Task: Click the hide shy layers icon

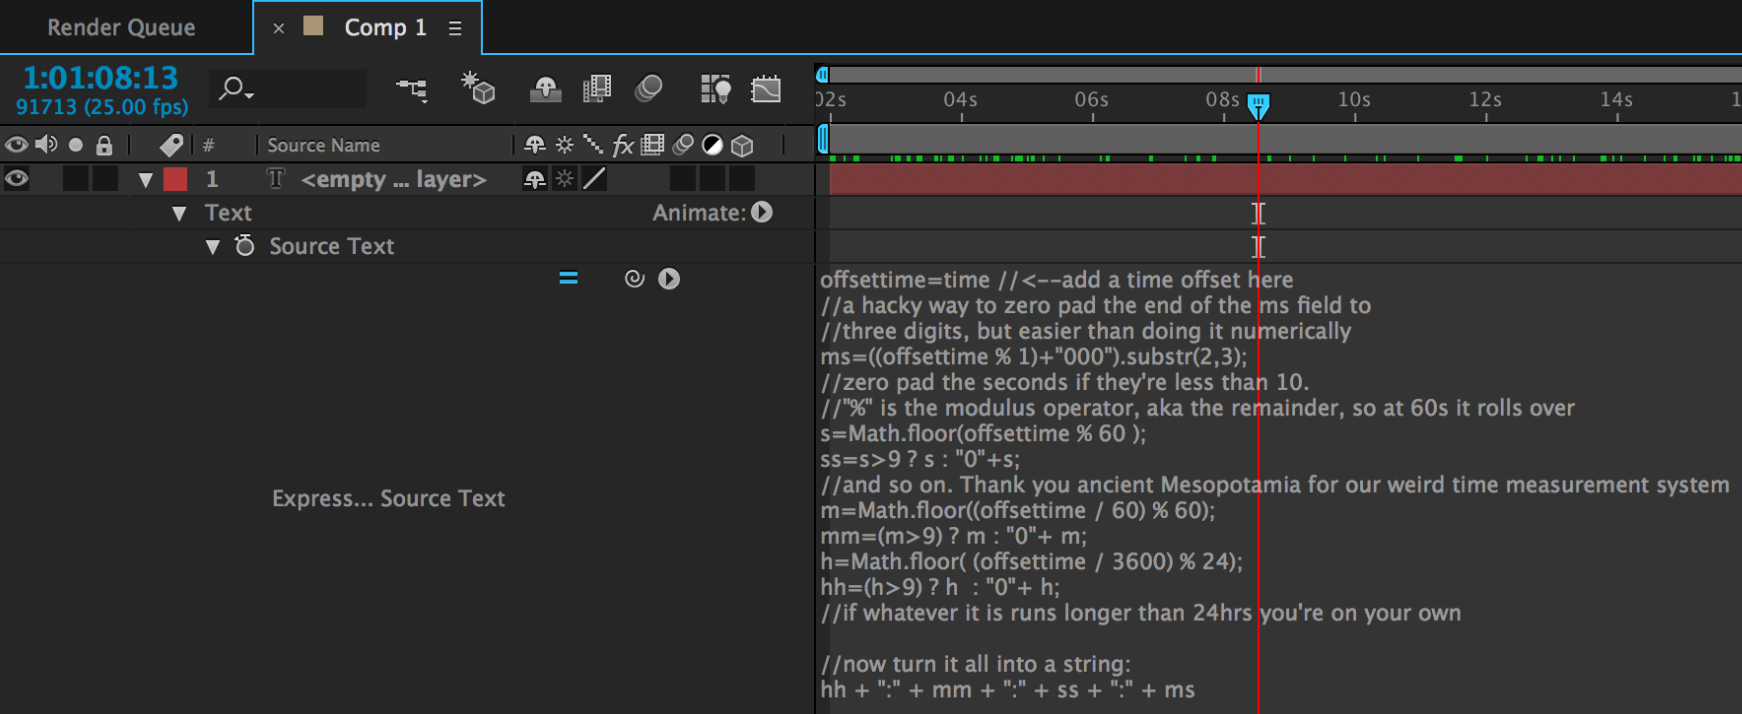Action: point(545,89)
